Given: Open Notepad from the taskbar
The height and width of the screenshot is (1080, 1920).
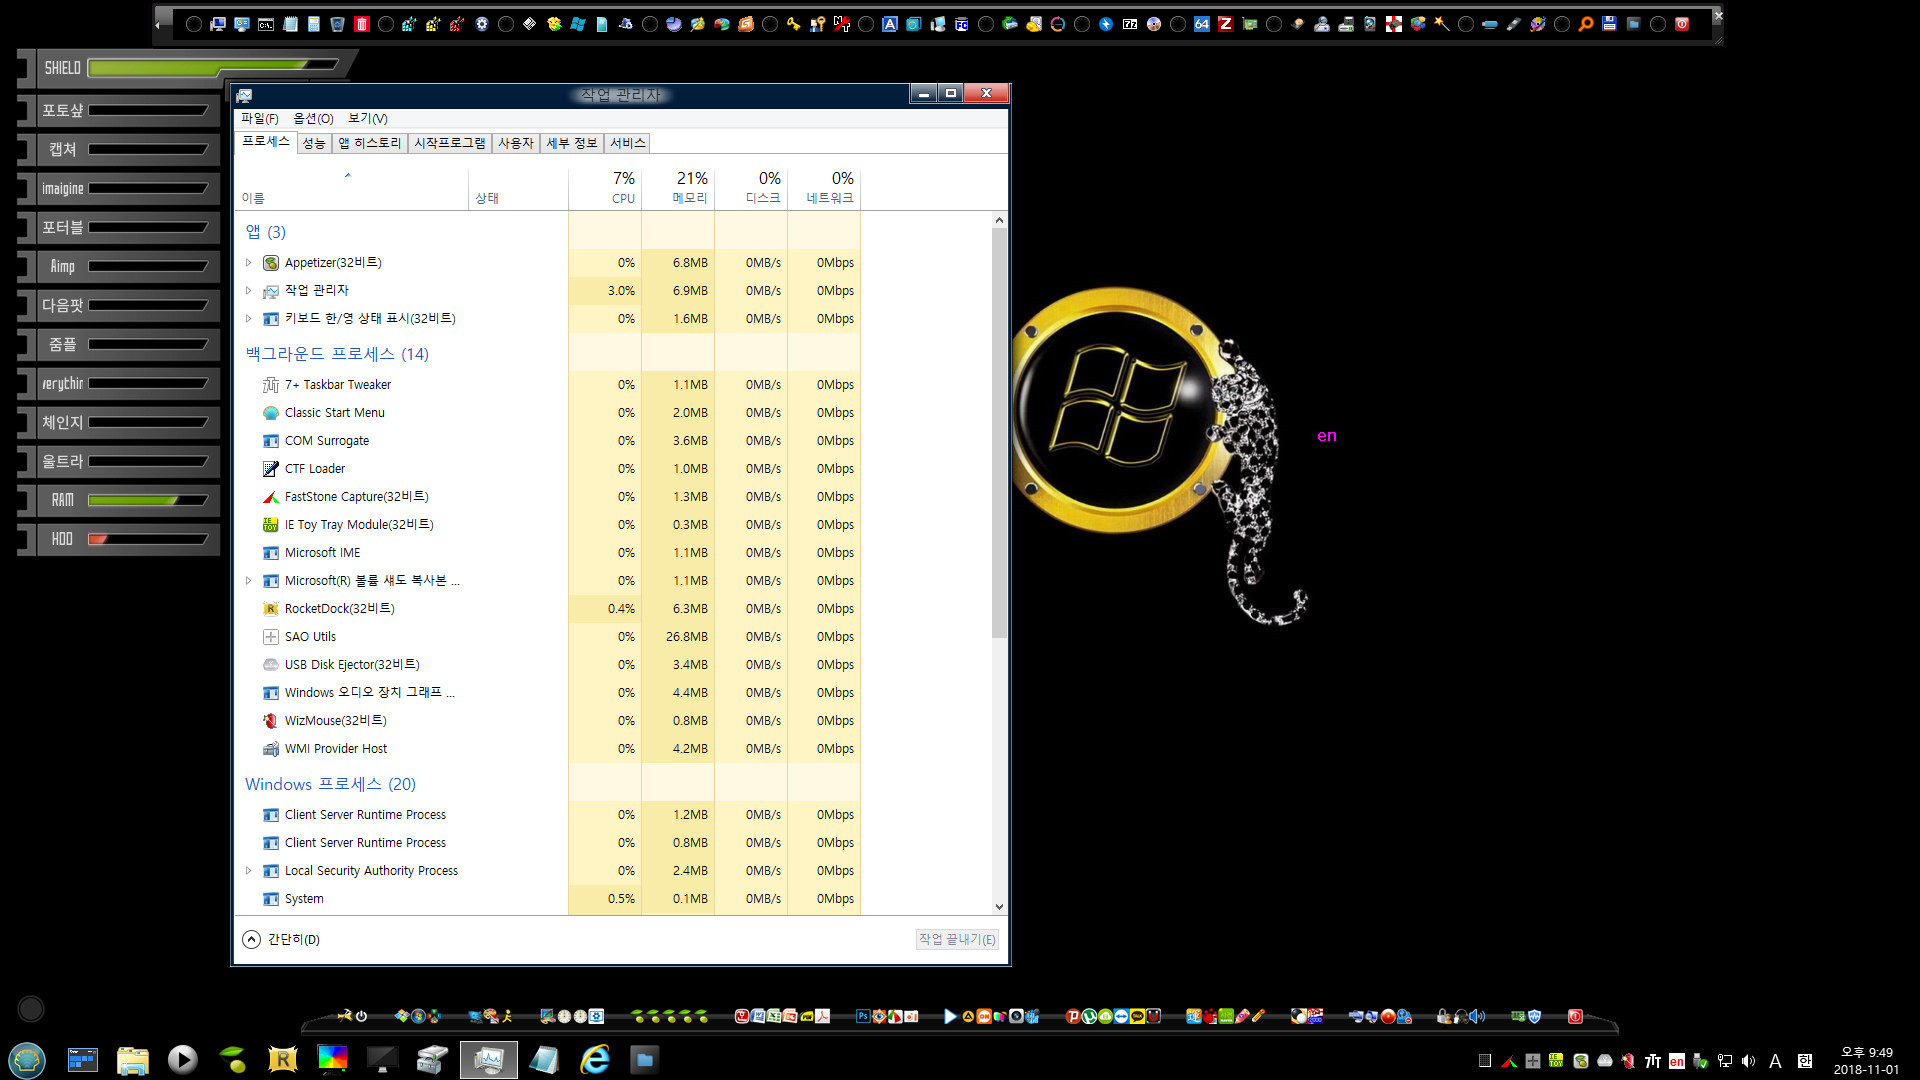Looking at the screenshot, I should [x=544, y=1059].
